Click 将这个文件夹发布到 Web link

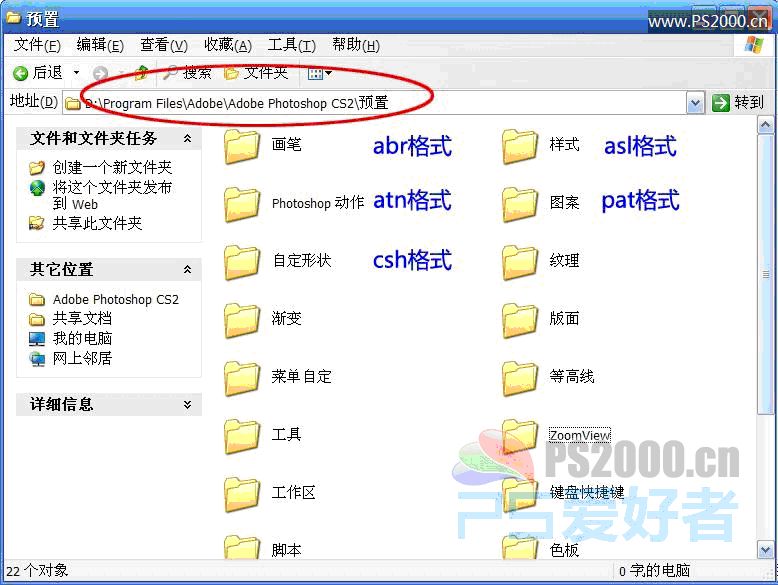[x=112, y=195]
